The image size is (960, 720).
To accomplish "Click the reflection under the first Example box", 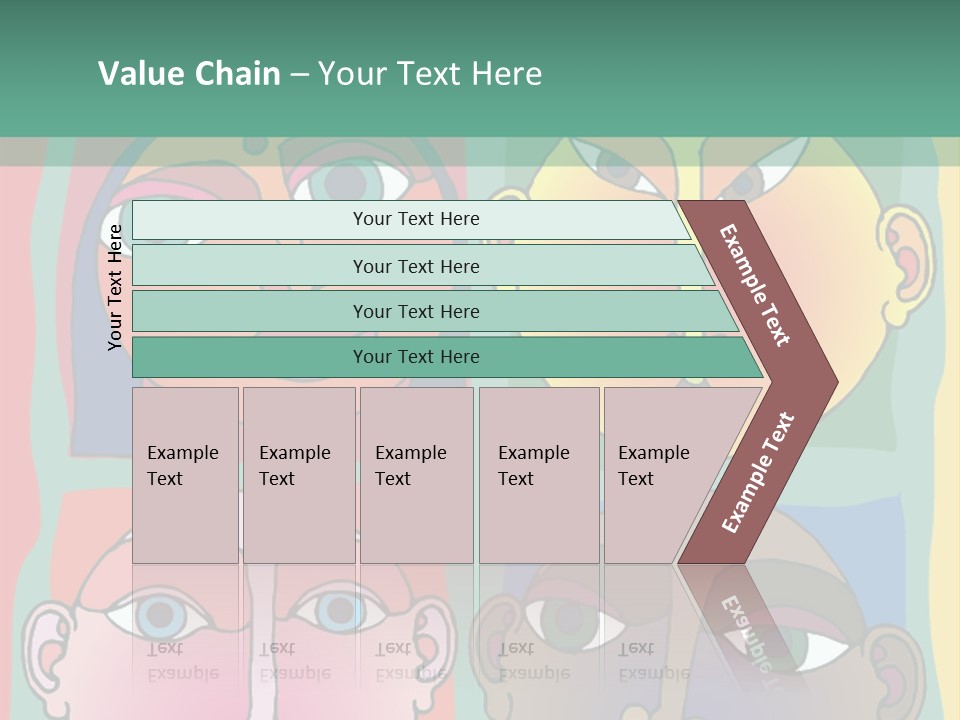I will [x=185, y=660].
